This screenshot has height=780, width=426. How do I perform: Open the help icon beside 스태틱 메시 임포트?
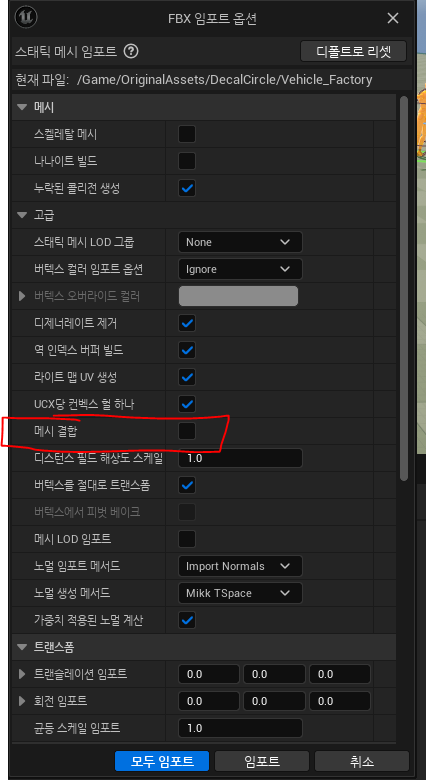(131, 51)
